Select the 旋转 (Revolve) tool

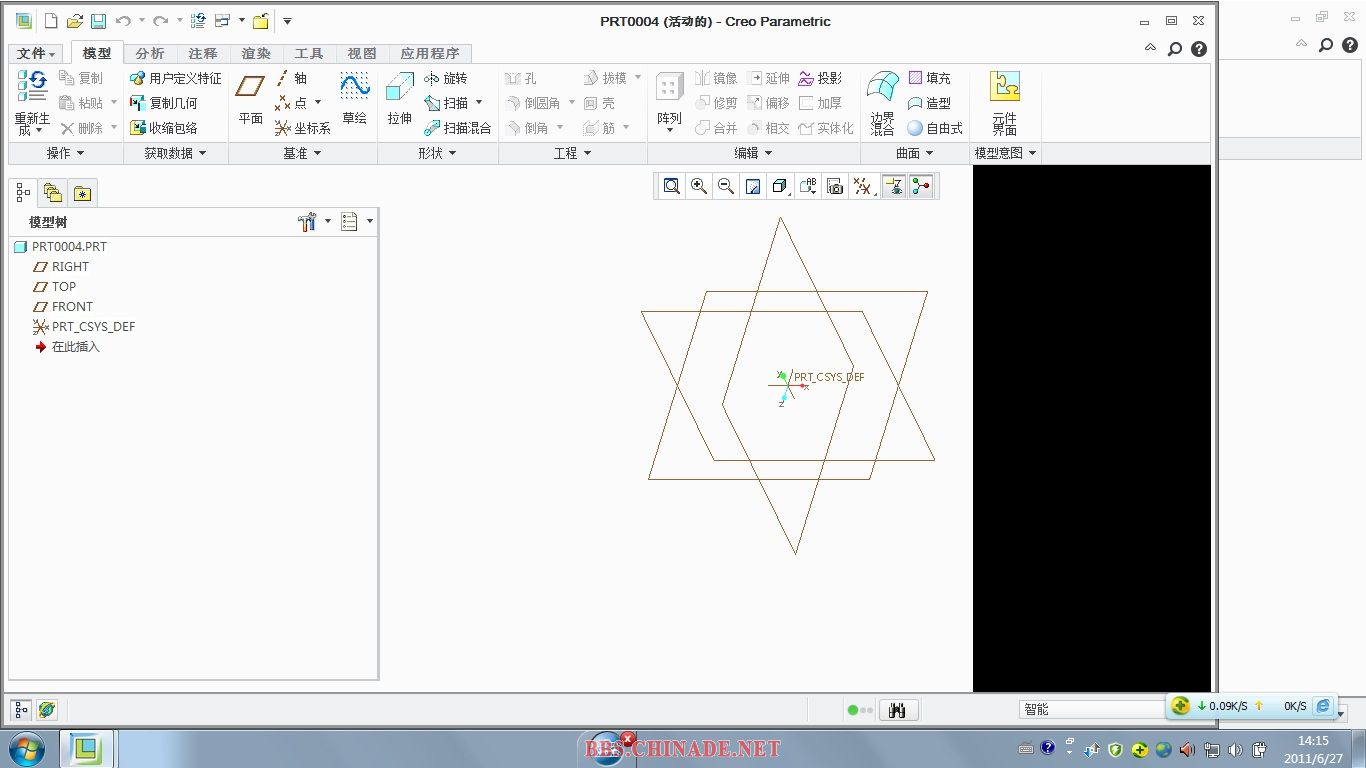point(445,78)
